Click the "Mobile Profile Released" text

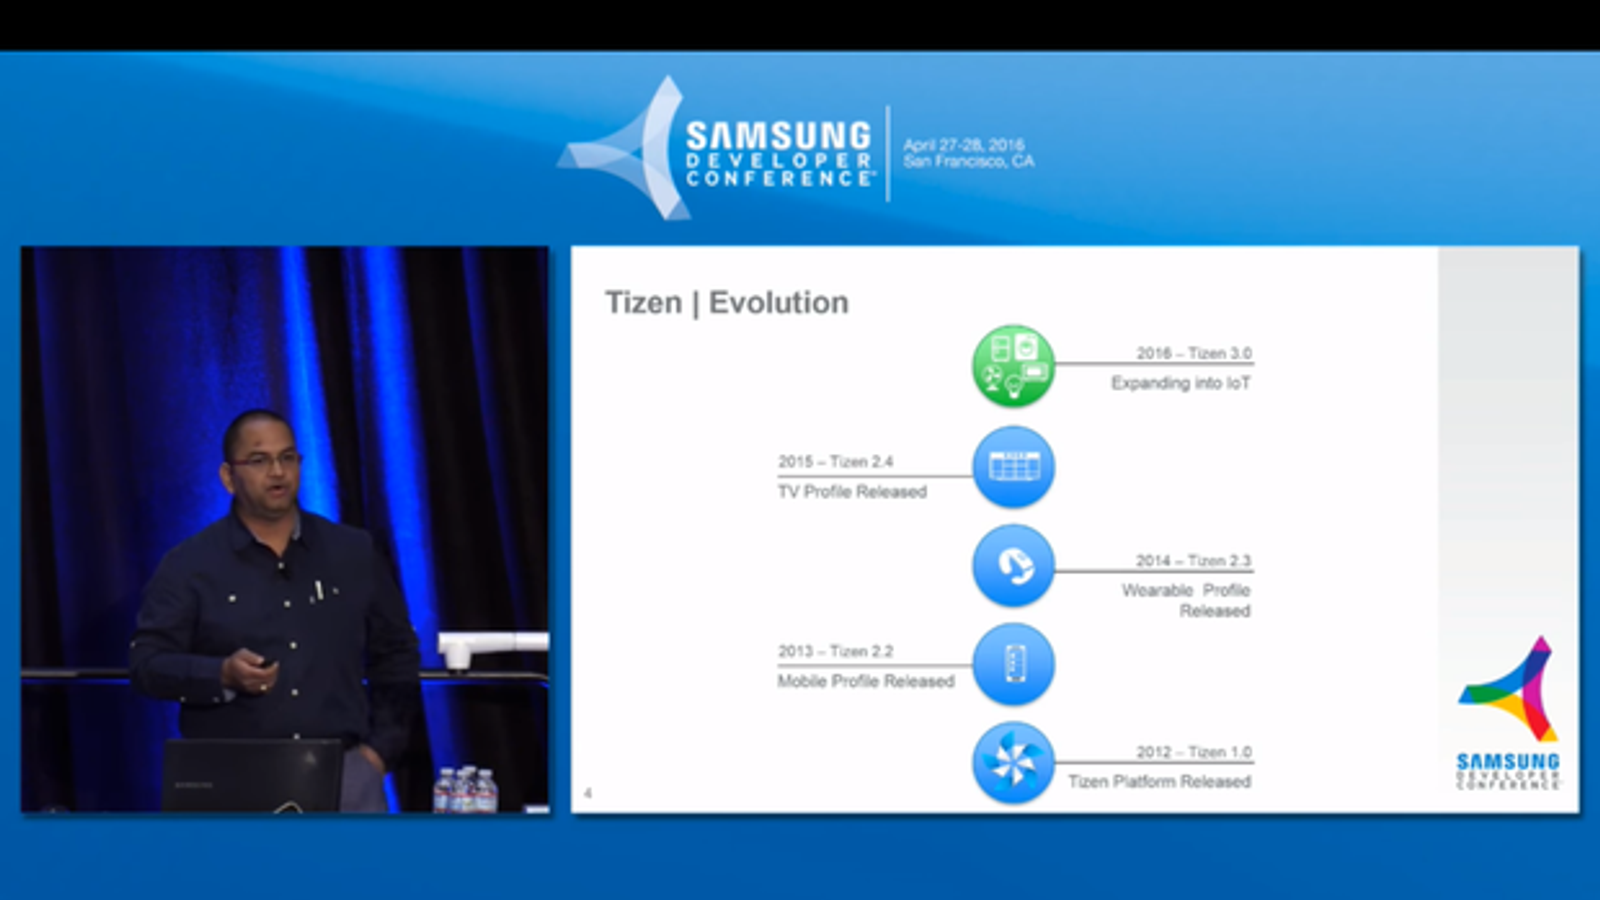pos(866,681)
